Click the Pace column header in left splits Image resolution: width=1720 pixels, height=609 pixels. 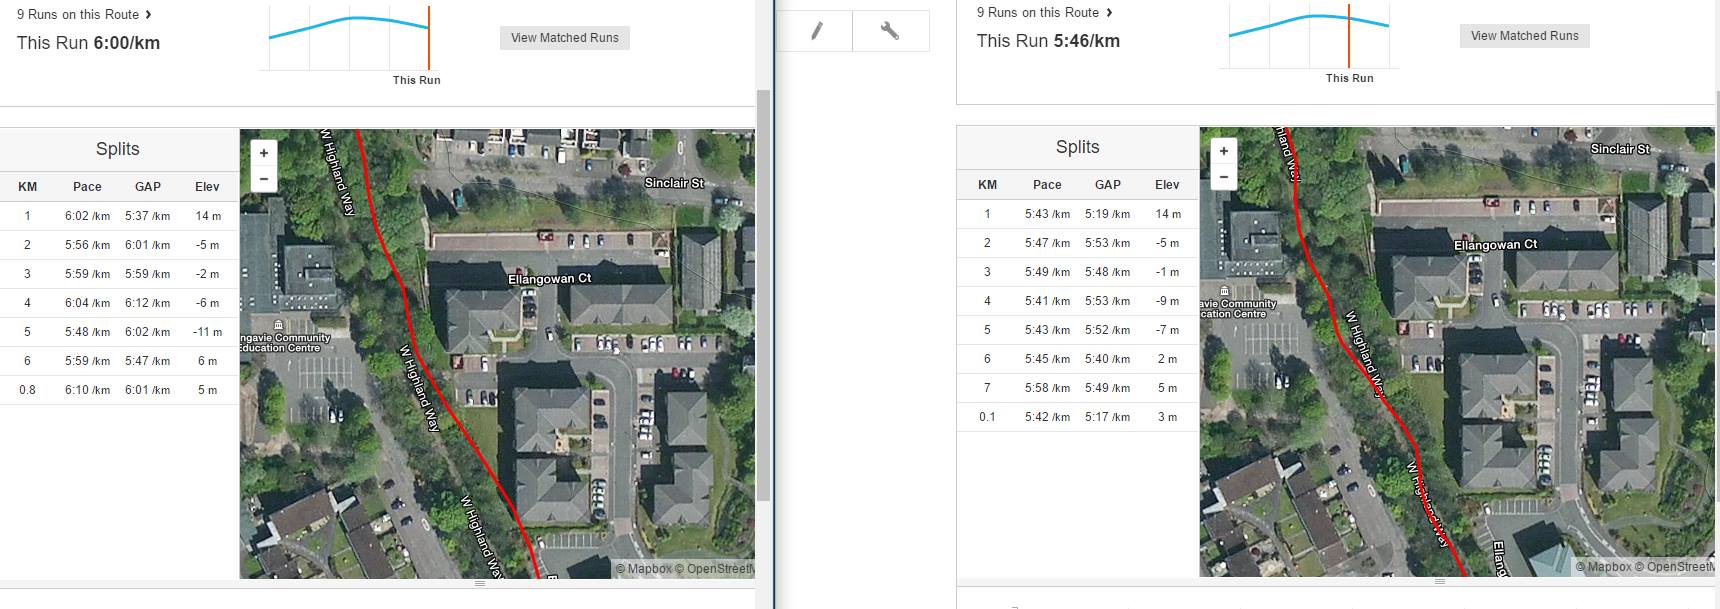[x=87, y=187]
